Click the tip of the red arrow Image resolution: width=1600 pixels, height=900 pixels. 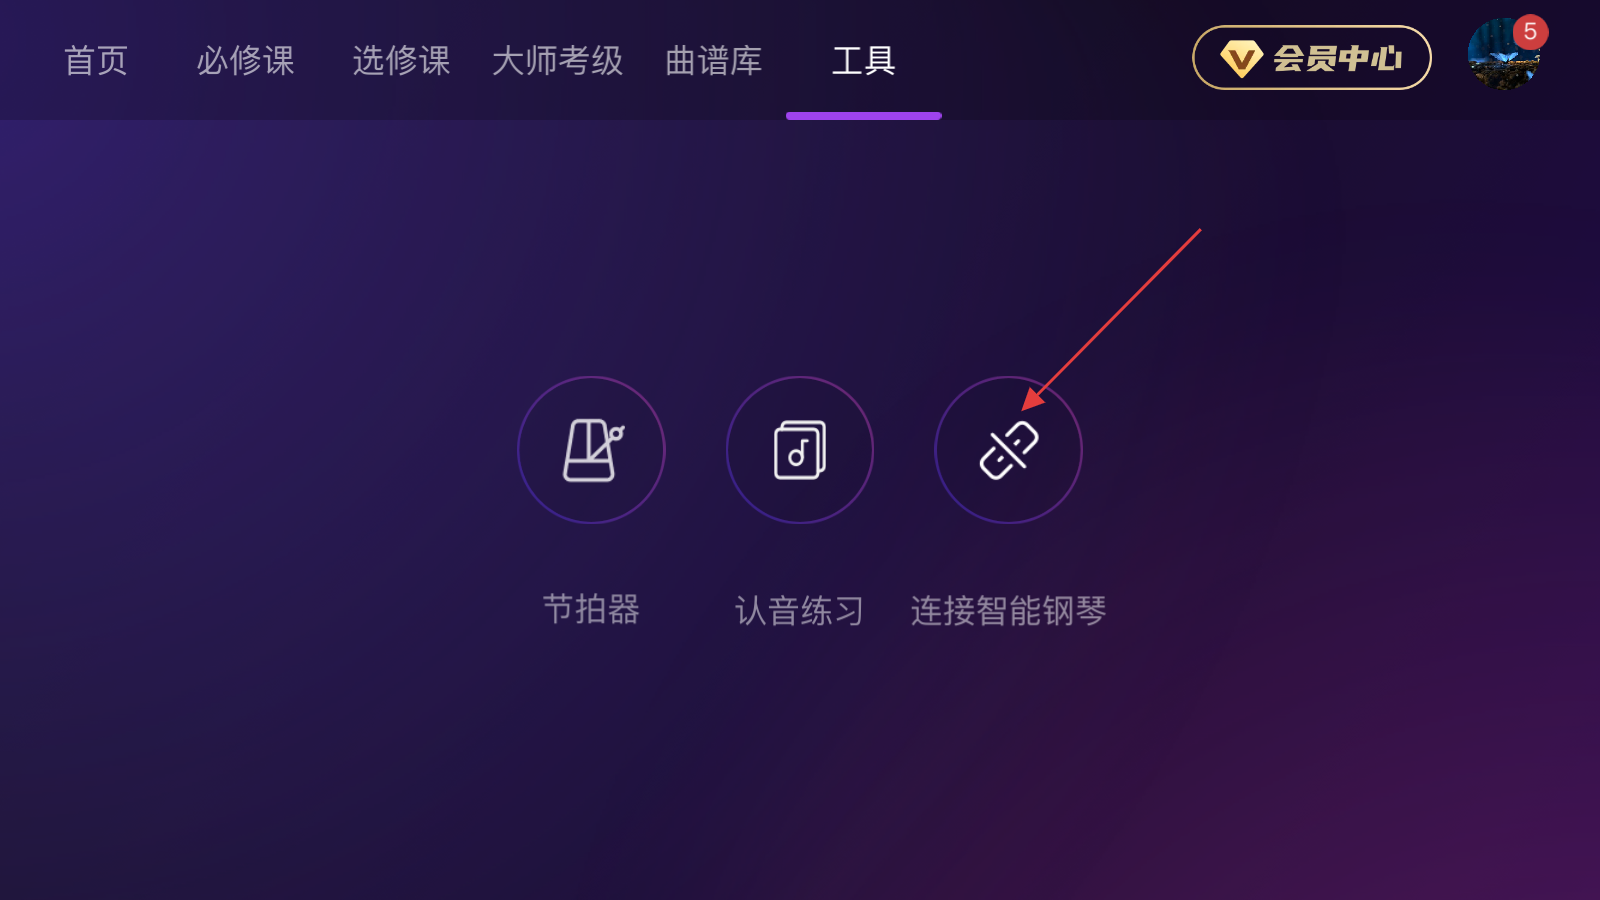click(1023, 408)
